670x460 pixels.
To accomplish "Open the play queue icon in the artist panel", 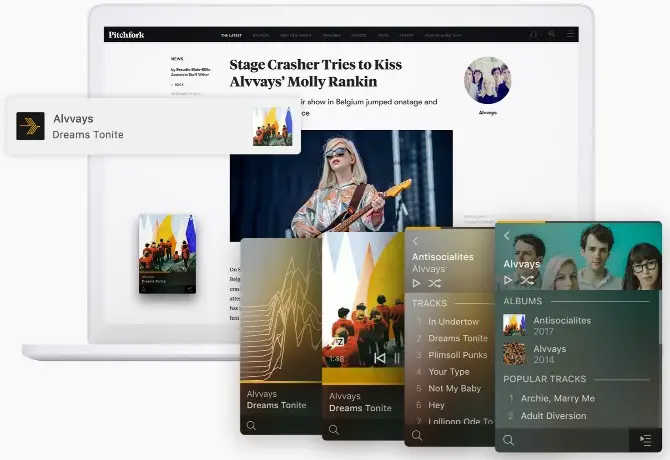I will [645, 439].
